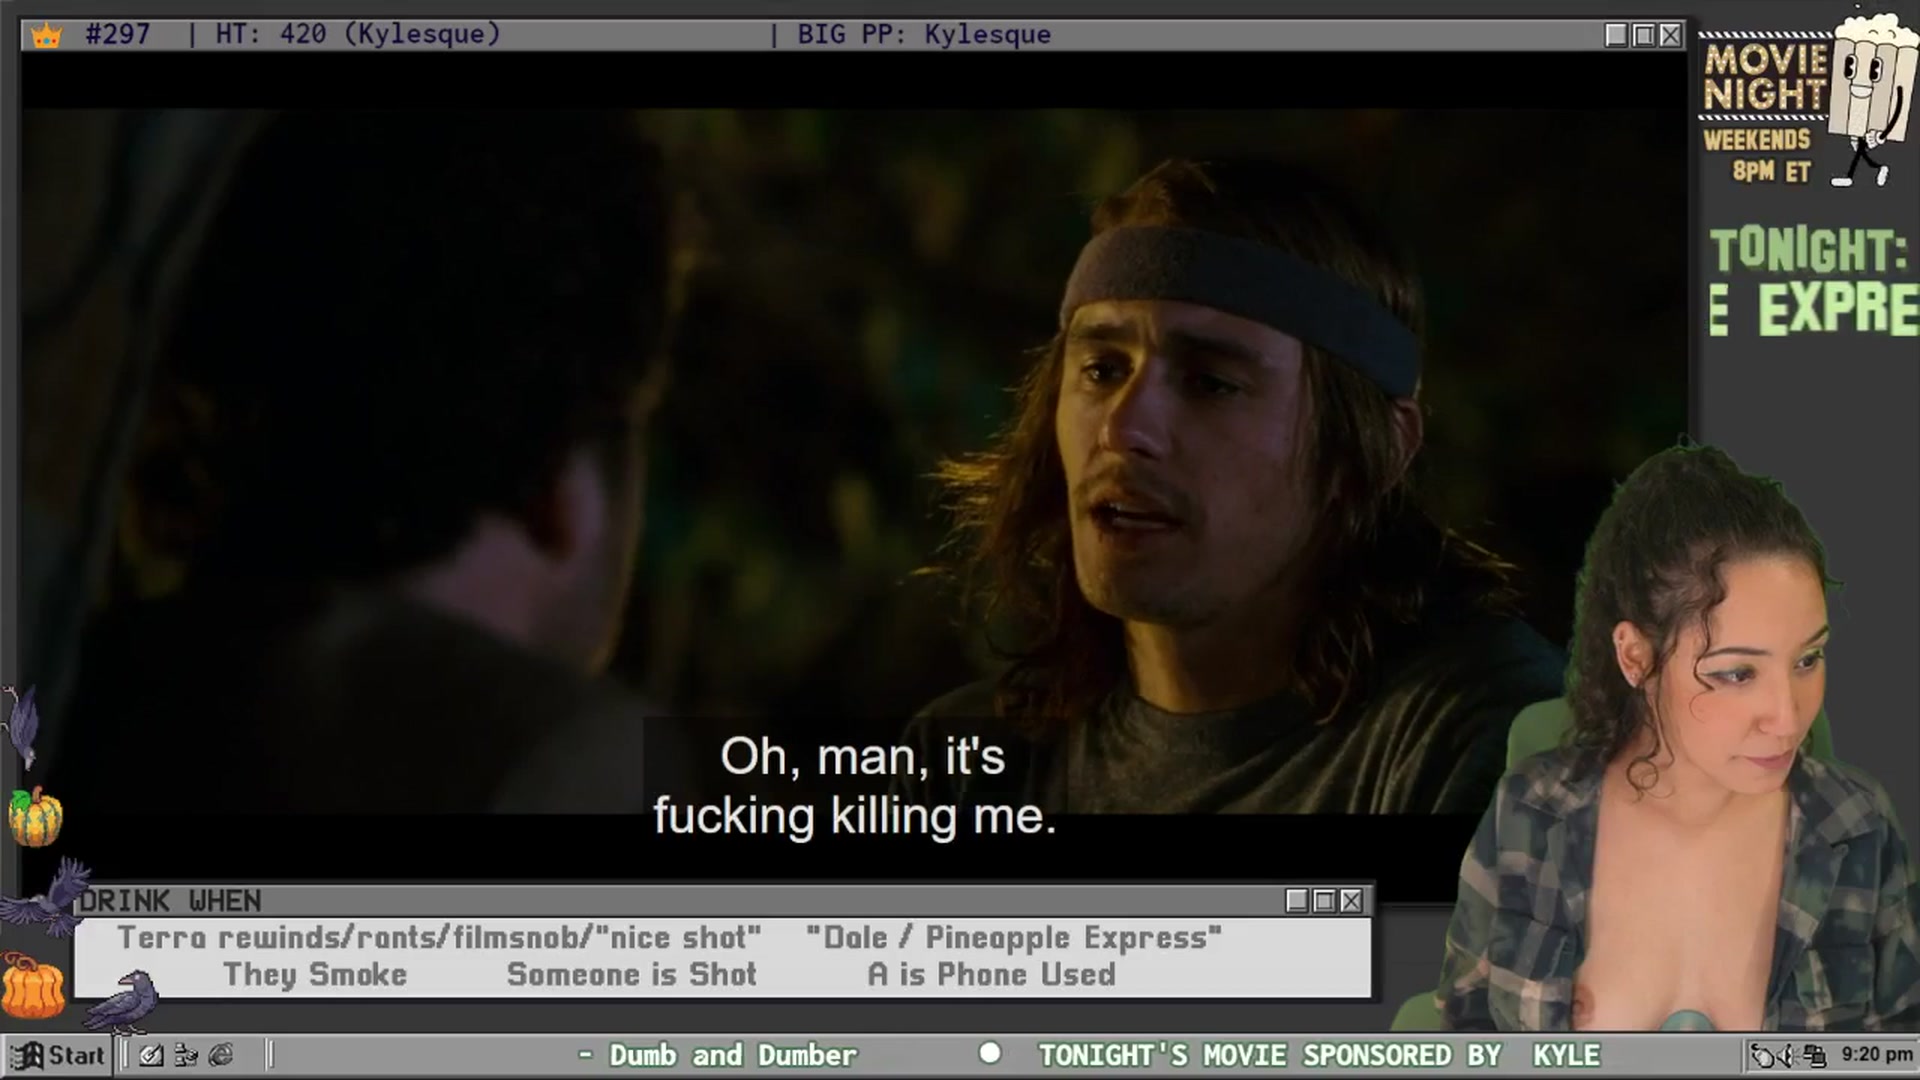Click the 'WEEKENDS 8PM ET' schedule text
Screen dimensions: 1920x1080
pyautogui.click(x=1758, y=155)
